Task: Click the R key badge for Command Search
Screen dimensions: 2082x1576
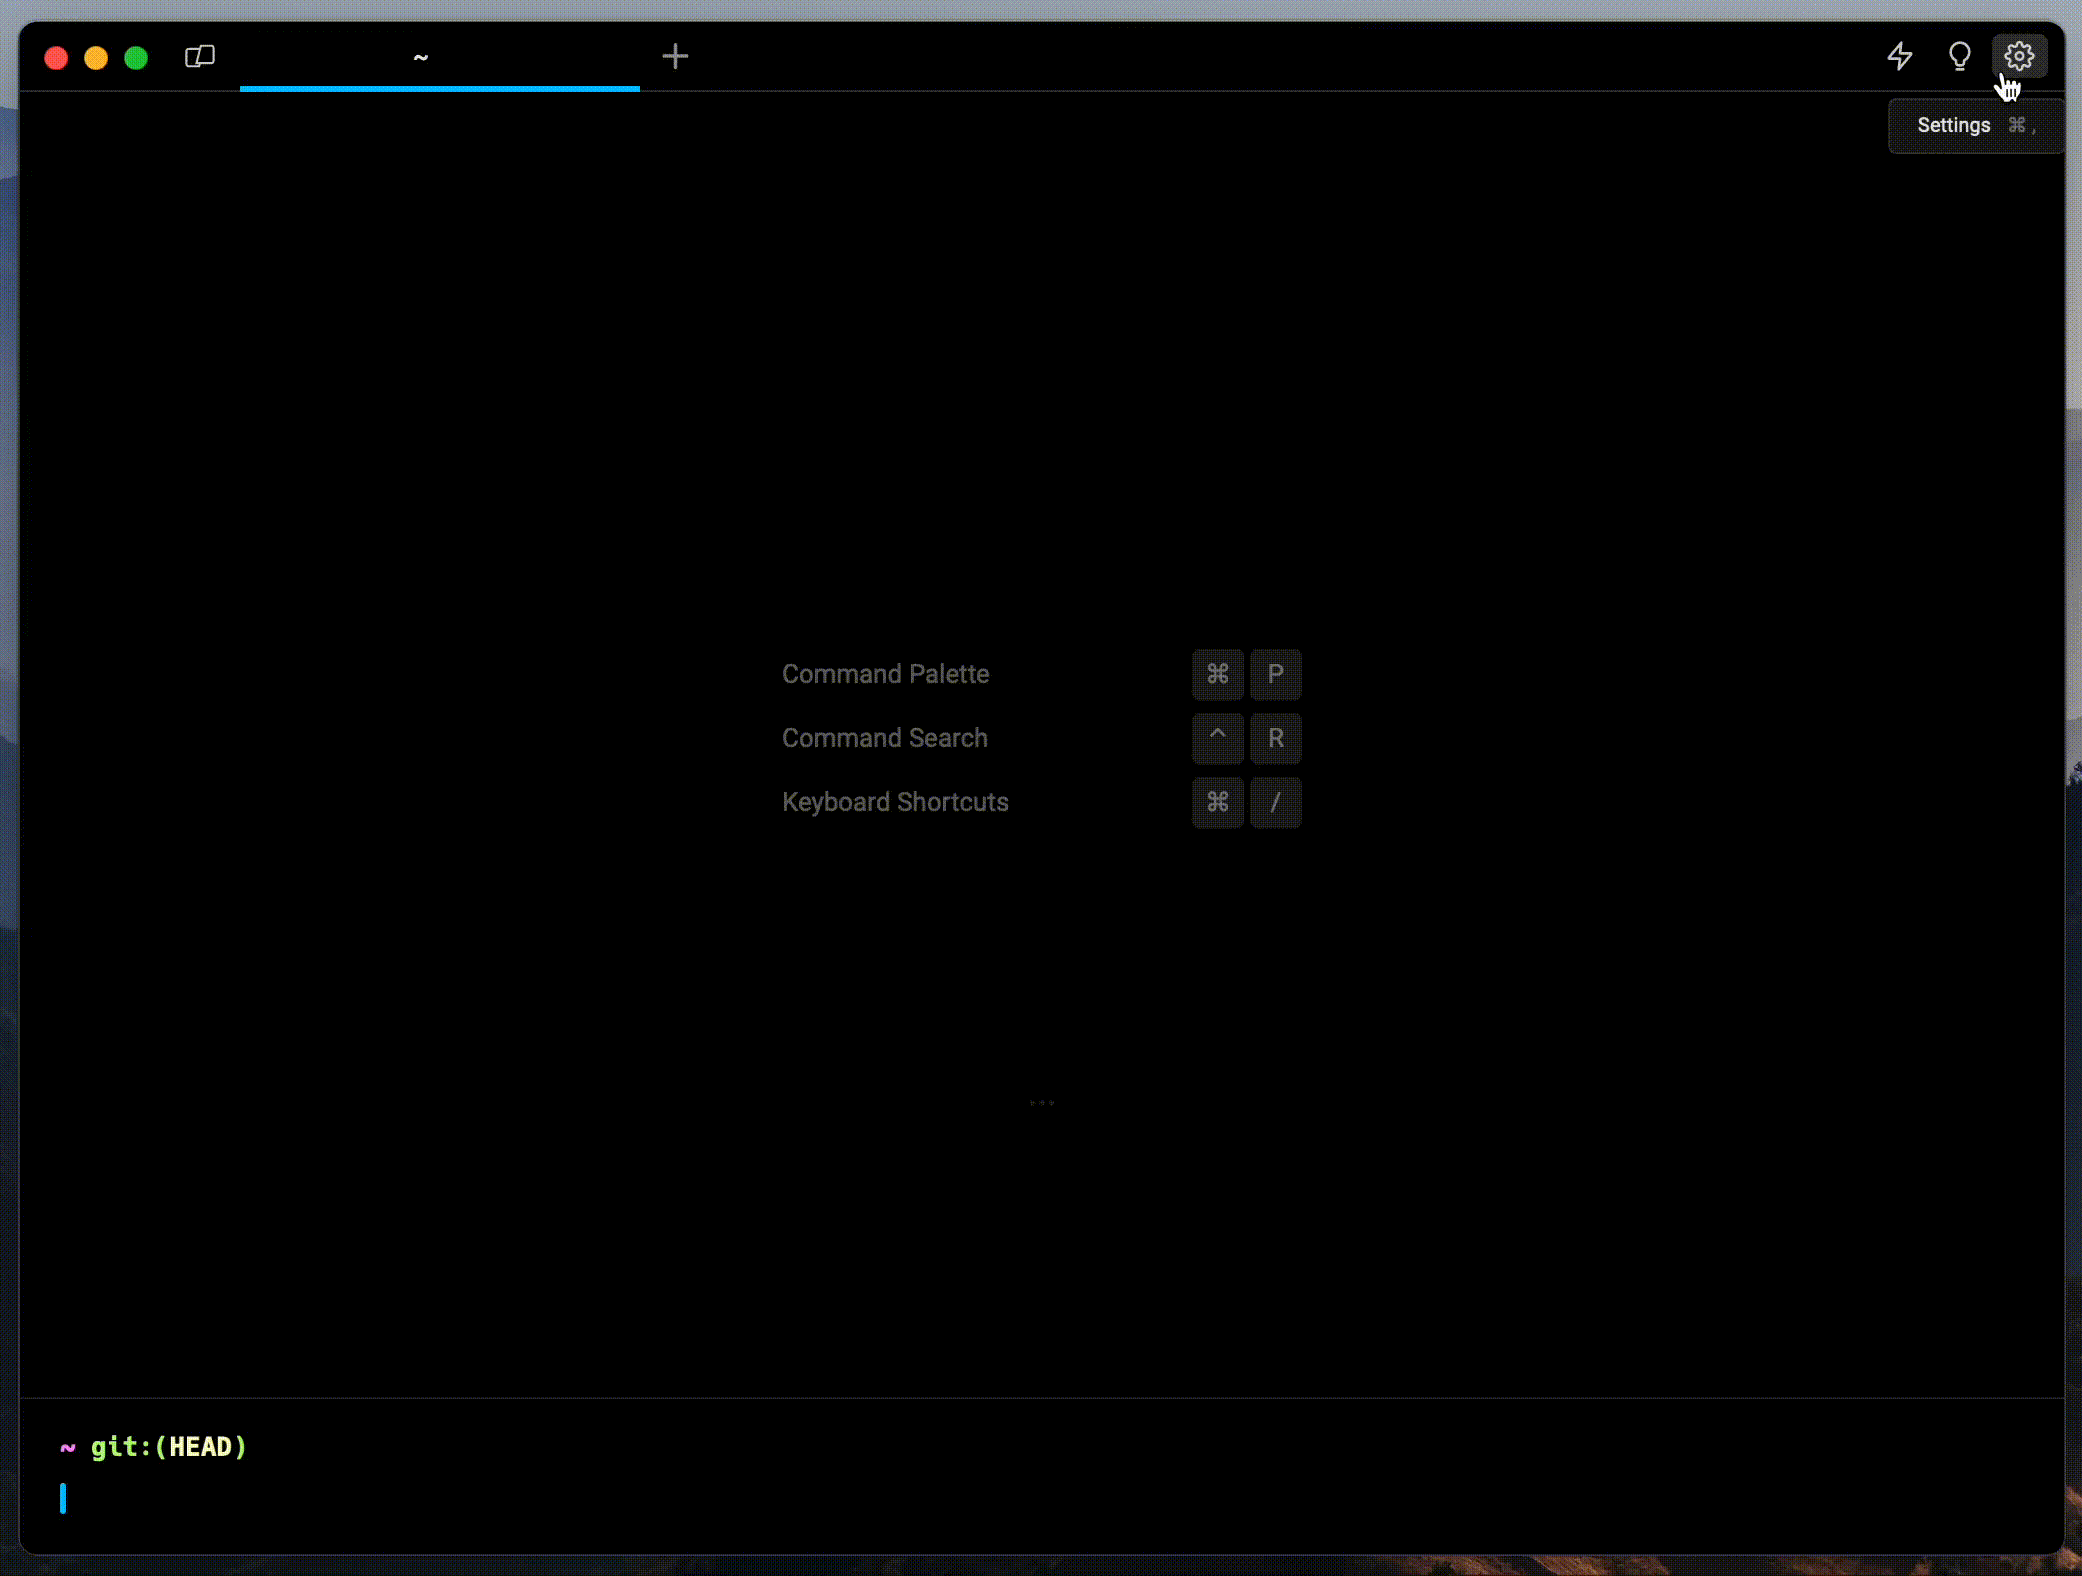Action: point(1275,738)
